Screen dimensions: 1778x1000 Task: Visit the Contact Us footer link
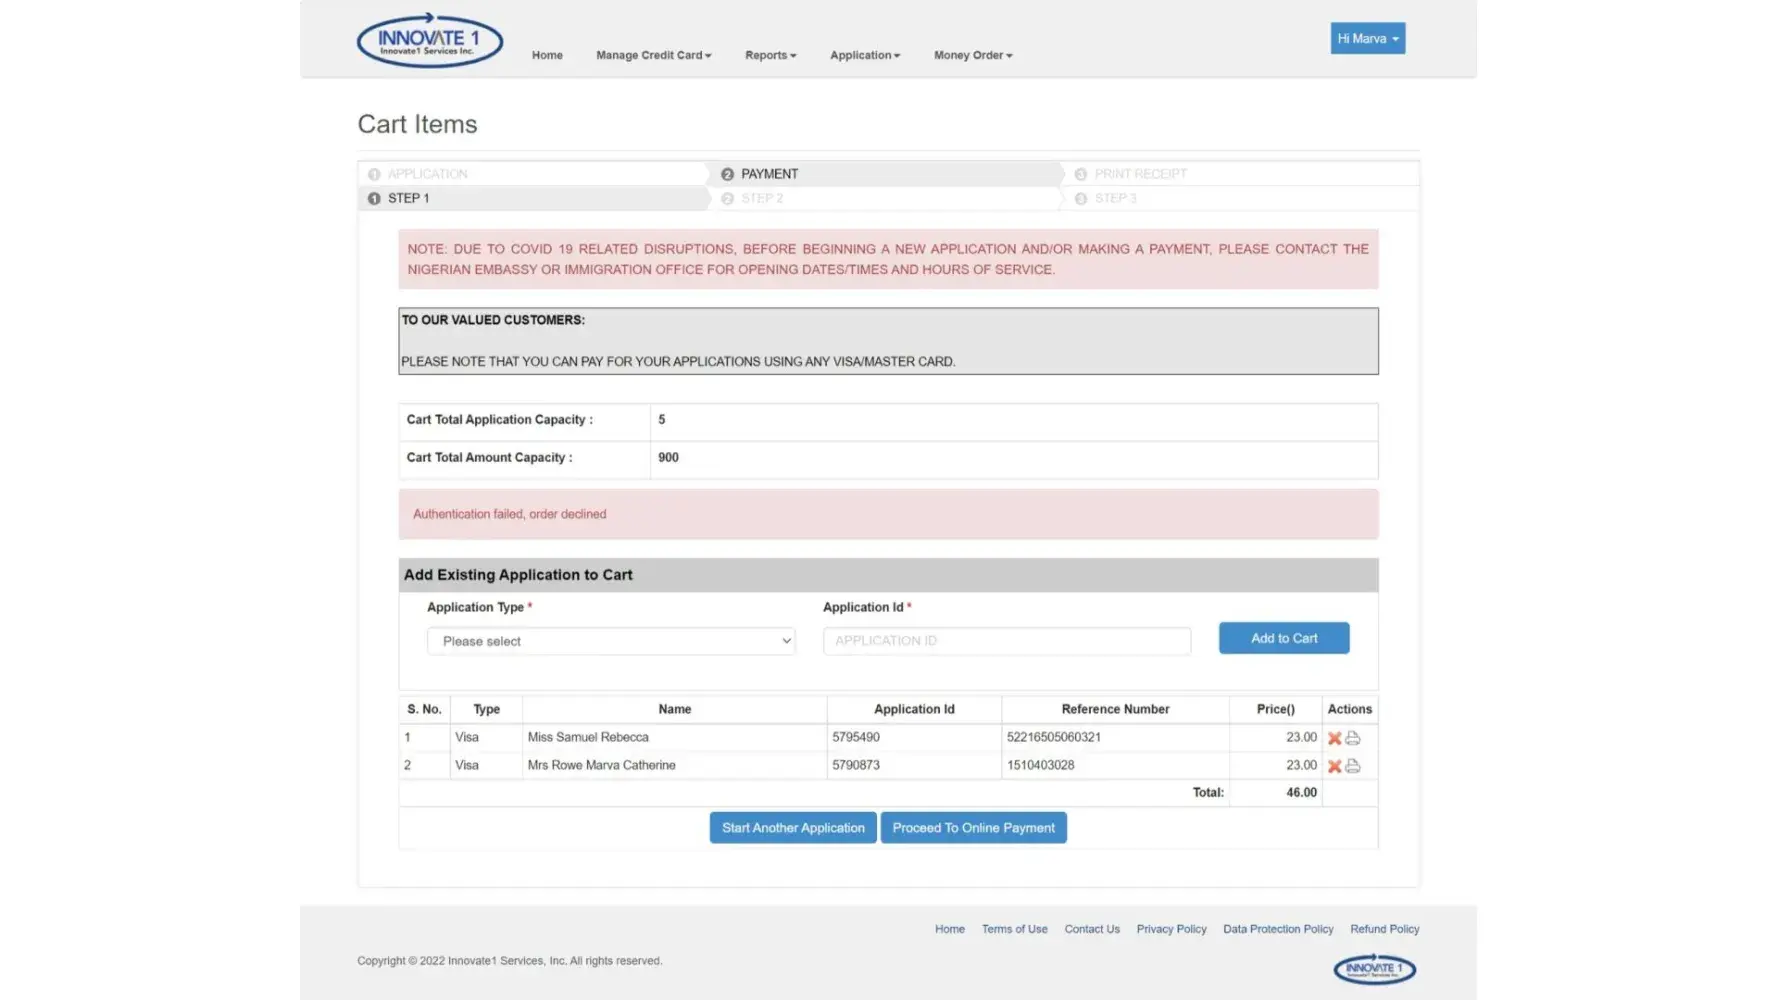pyautogui.click(x=1091, y=929)
